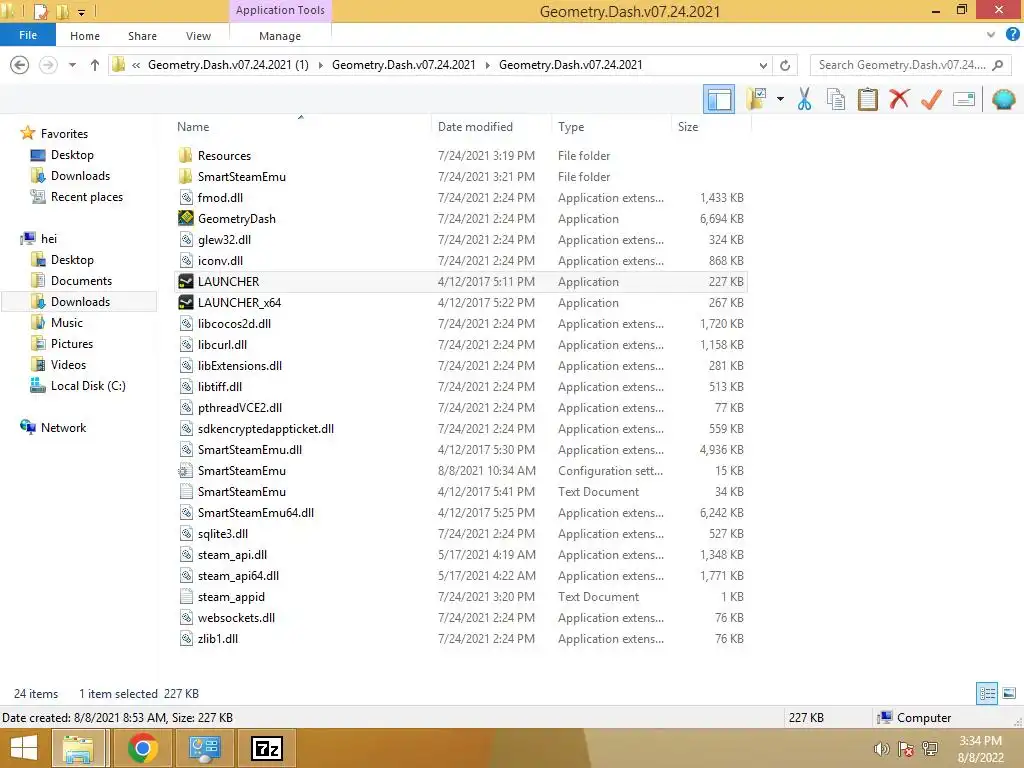Click the Copy pages icon
This screenshot has height=768, width=1024.
click(x=835, y=99)
